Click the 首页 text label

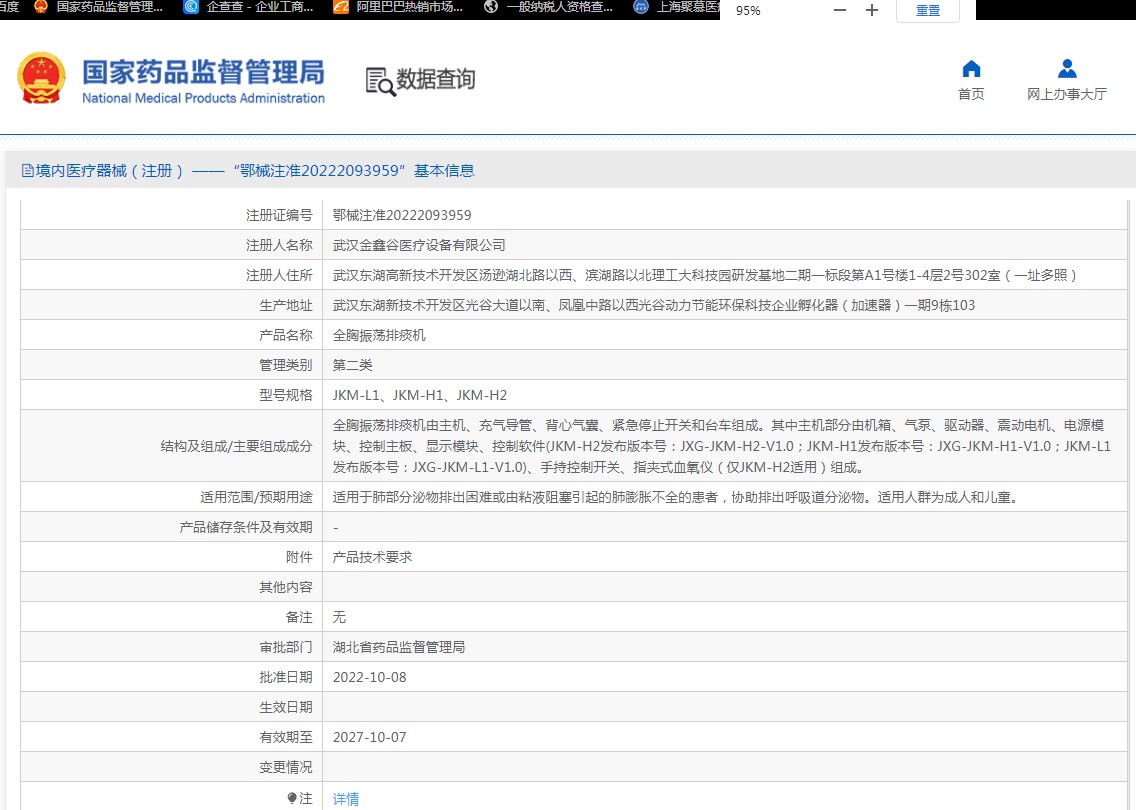point(971,94)
